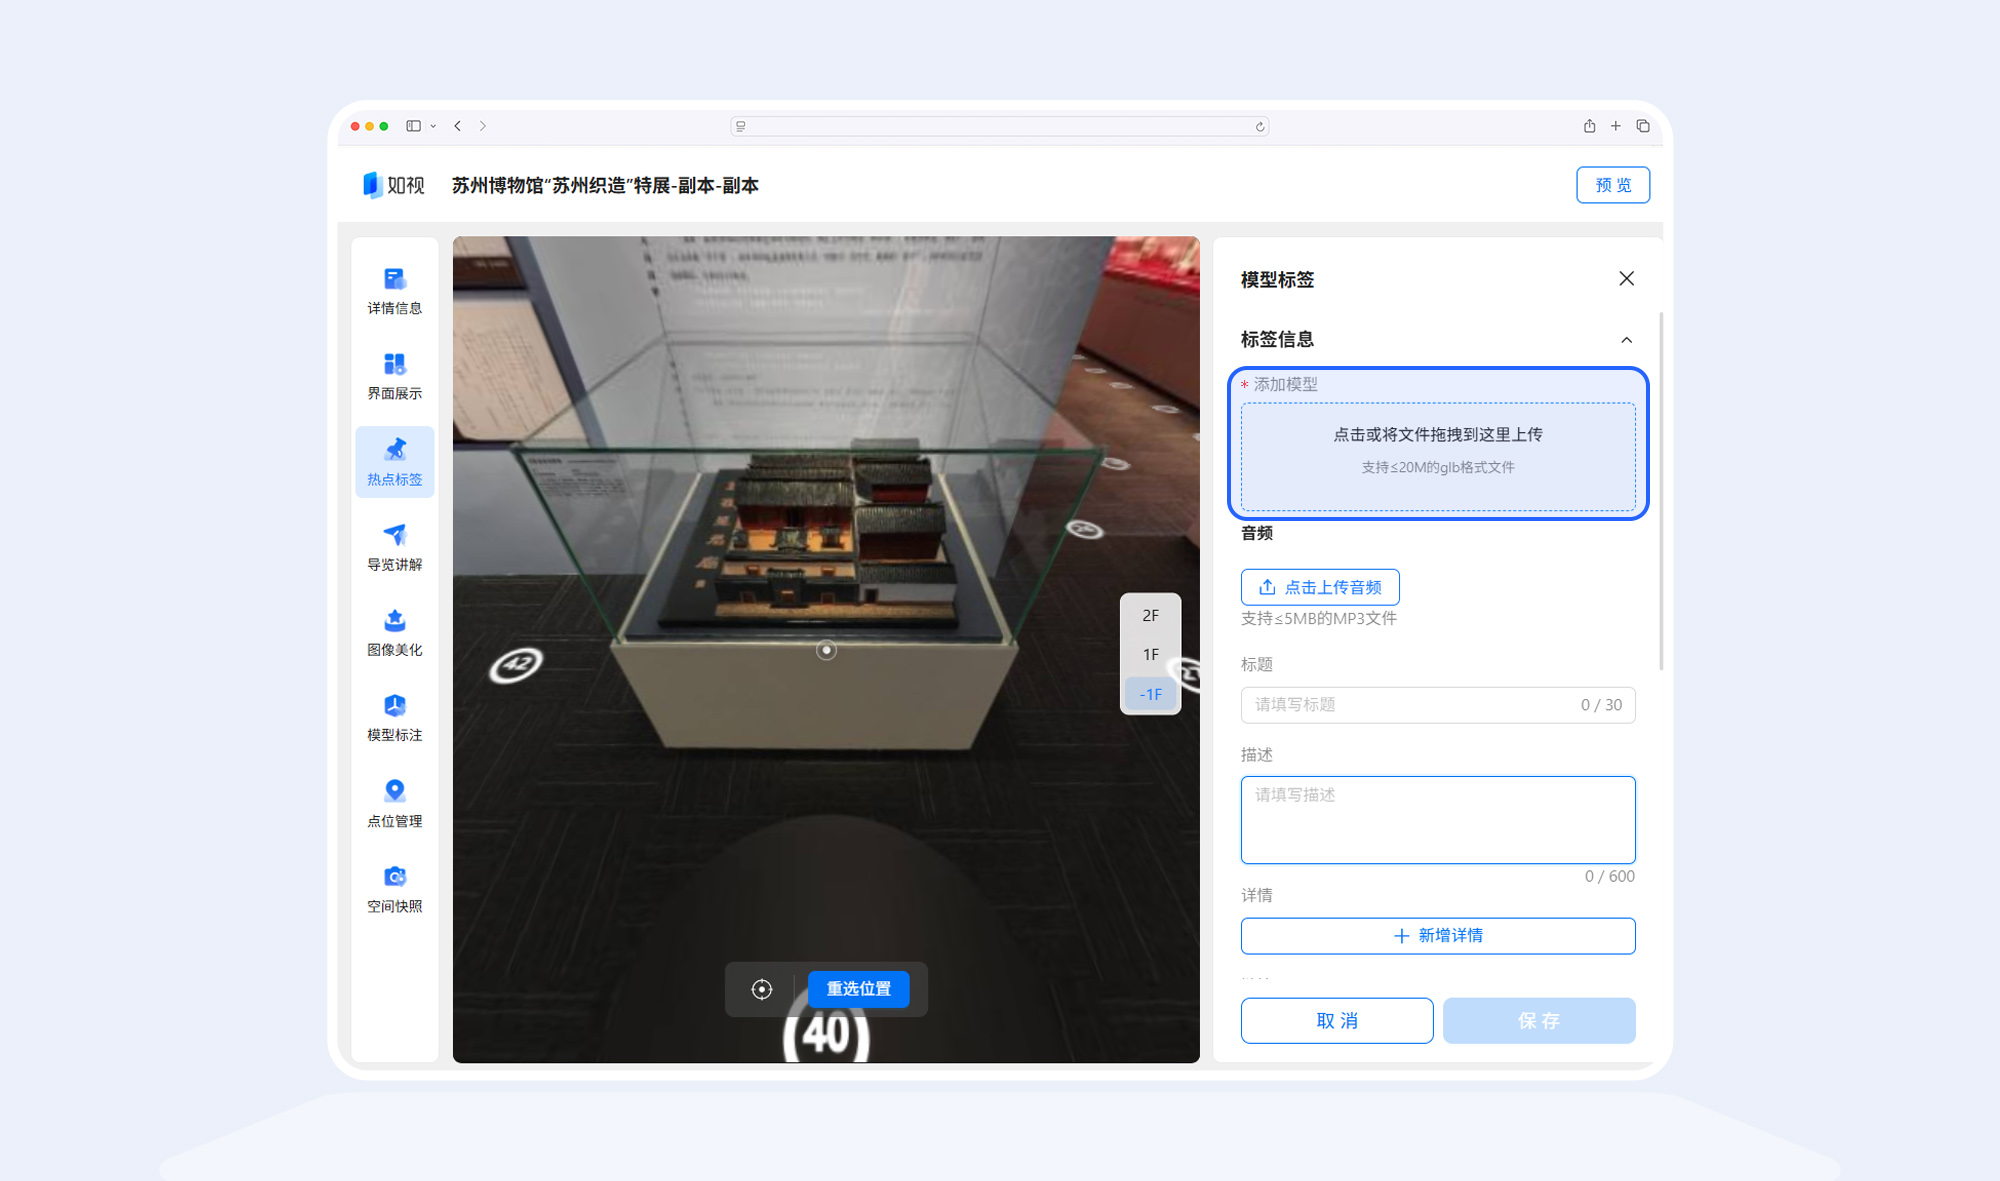
Task: Click the site settings icon in address bar
Action: coord(741,126)
